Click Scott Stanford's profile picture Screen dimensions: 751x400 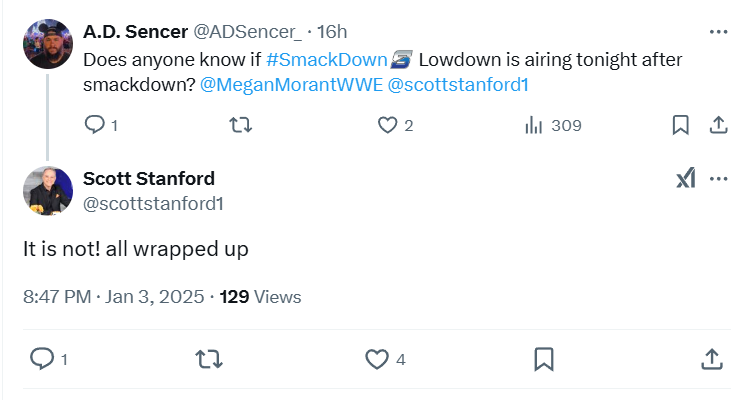click(47, 191)
